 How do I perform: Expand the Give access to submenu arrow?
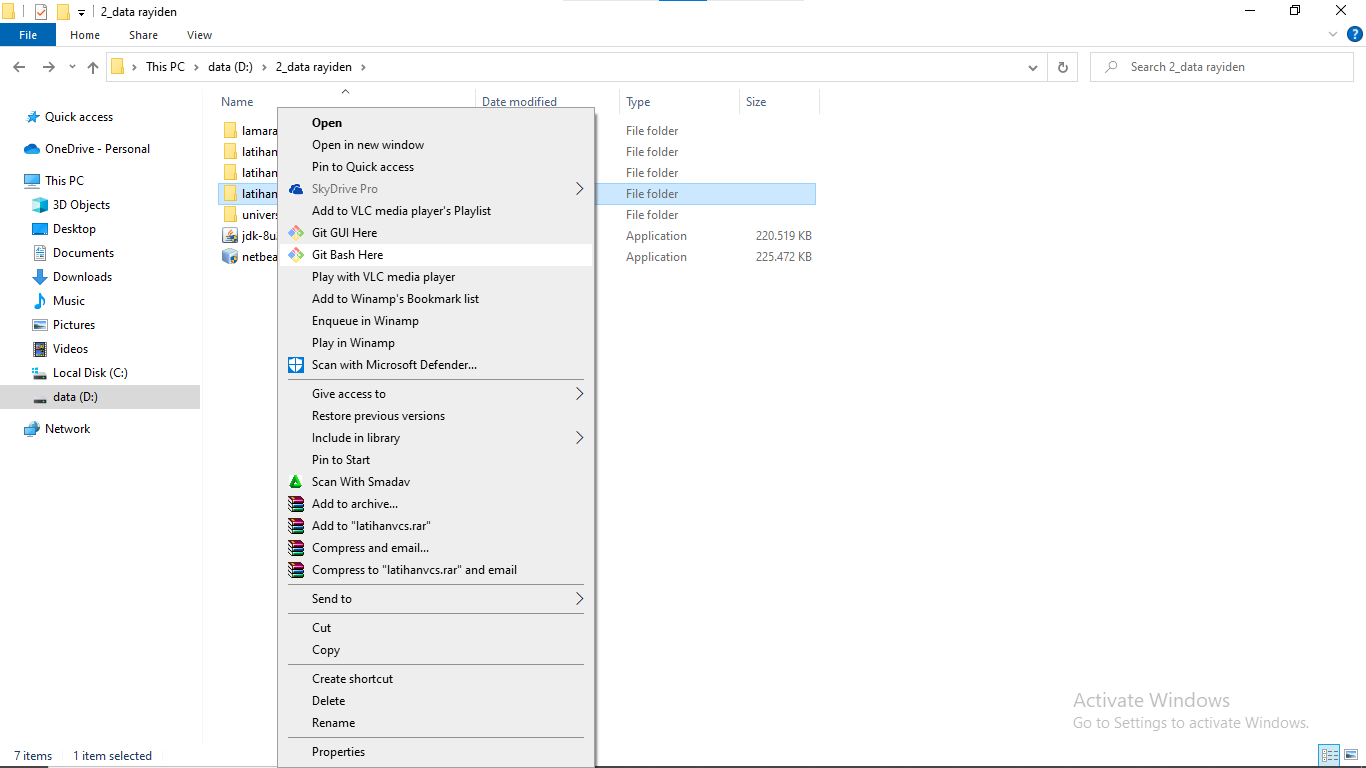(x=579, y=394)
